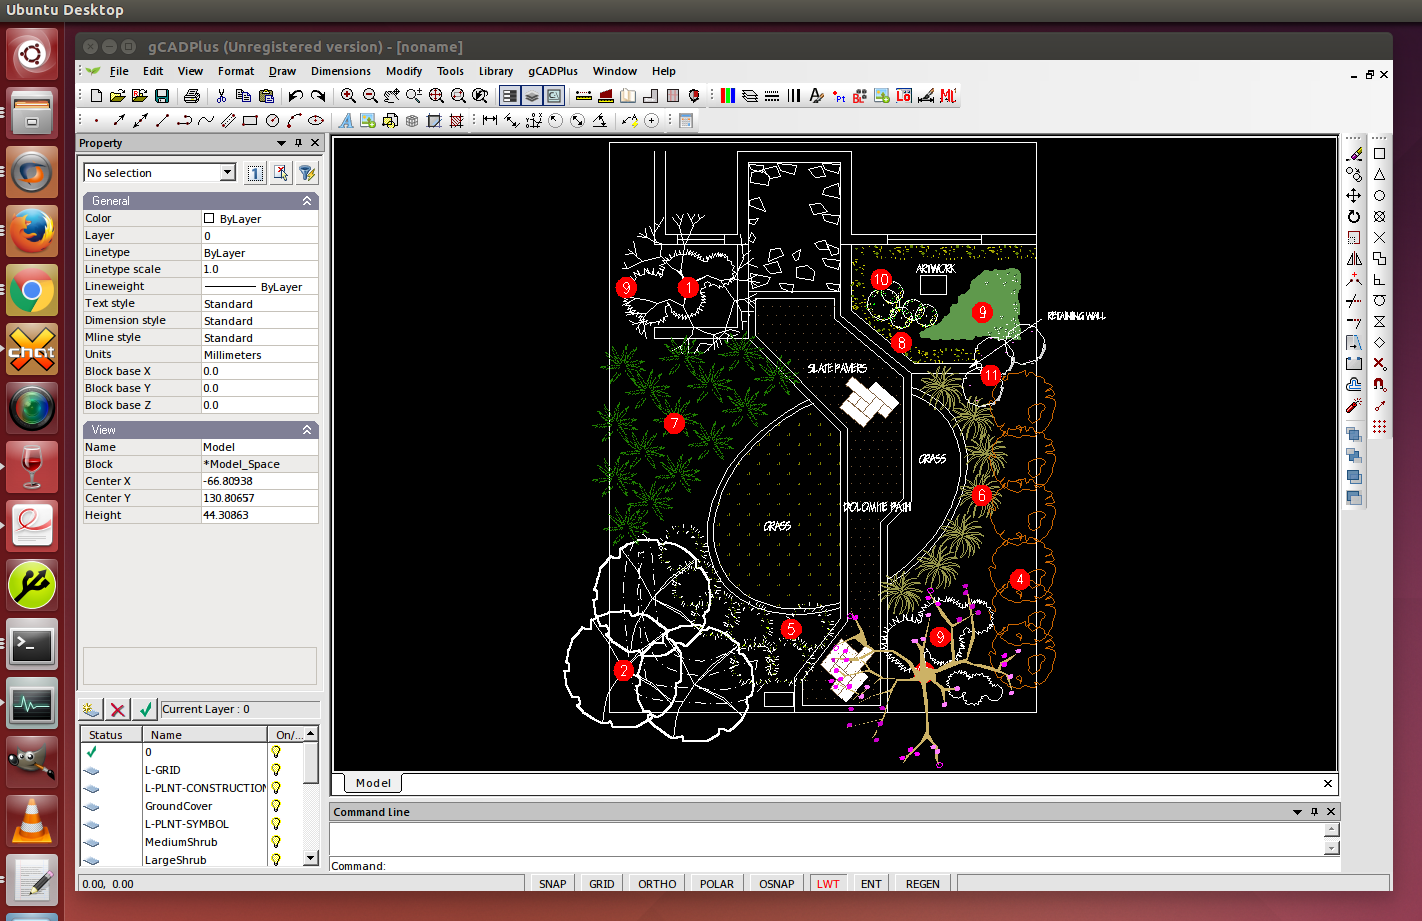The image size is (1422, 921).
Task: Activate the Pan tool in the toolbar
Action: (x=392, y=95)
